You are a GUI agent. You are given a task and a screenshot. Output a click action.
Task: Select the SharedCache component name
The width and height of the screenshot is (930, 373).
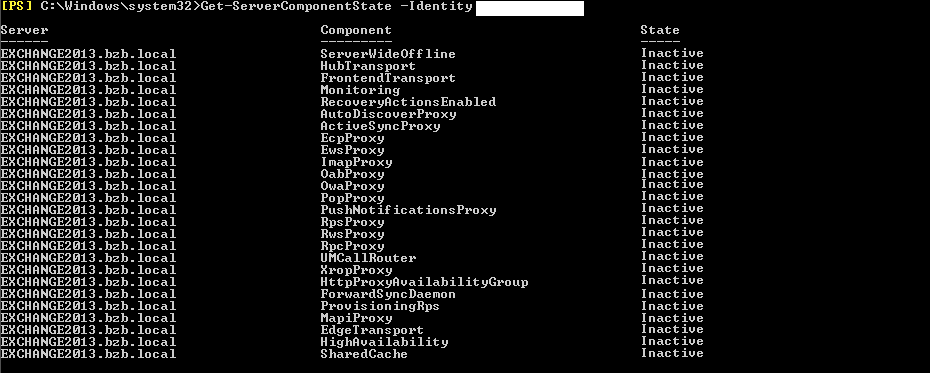coord(364,354)
